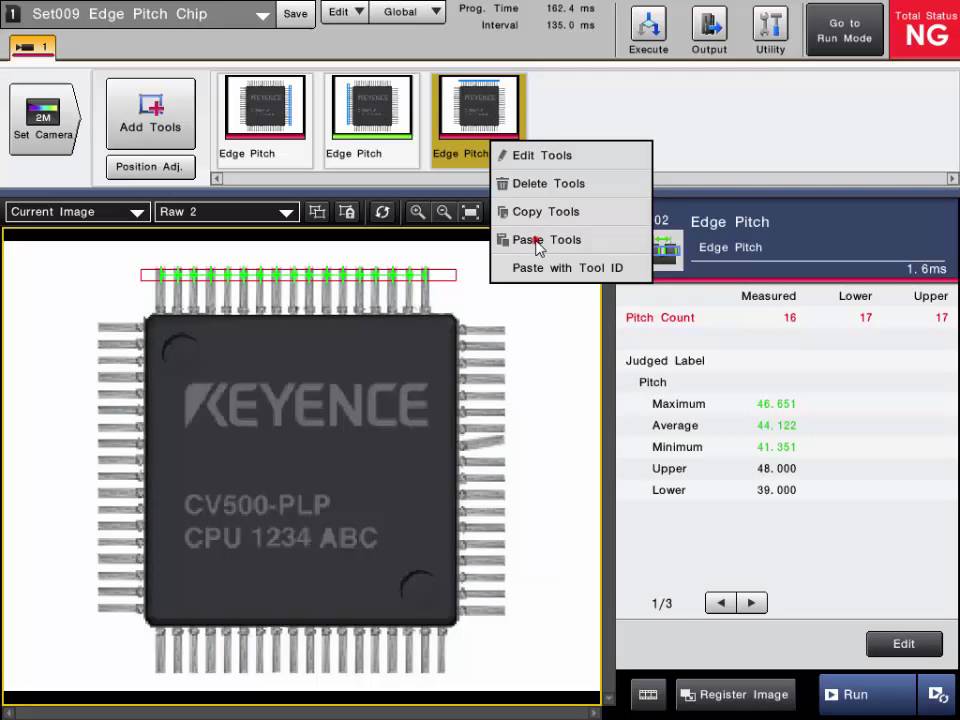The image size is (960, 720).
Task: Go to next results page arrow
Action: [751, 603]
